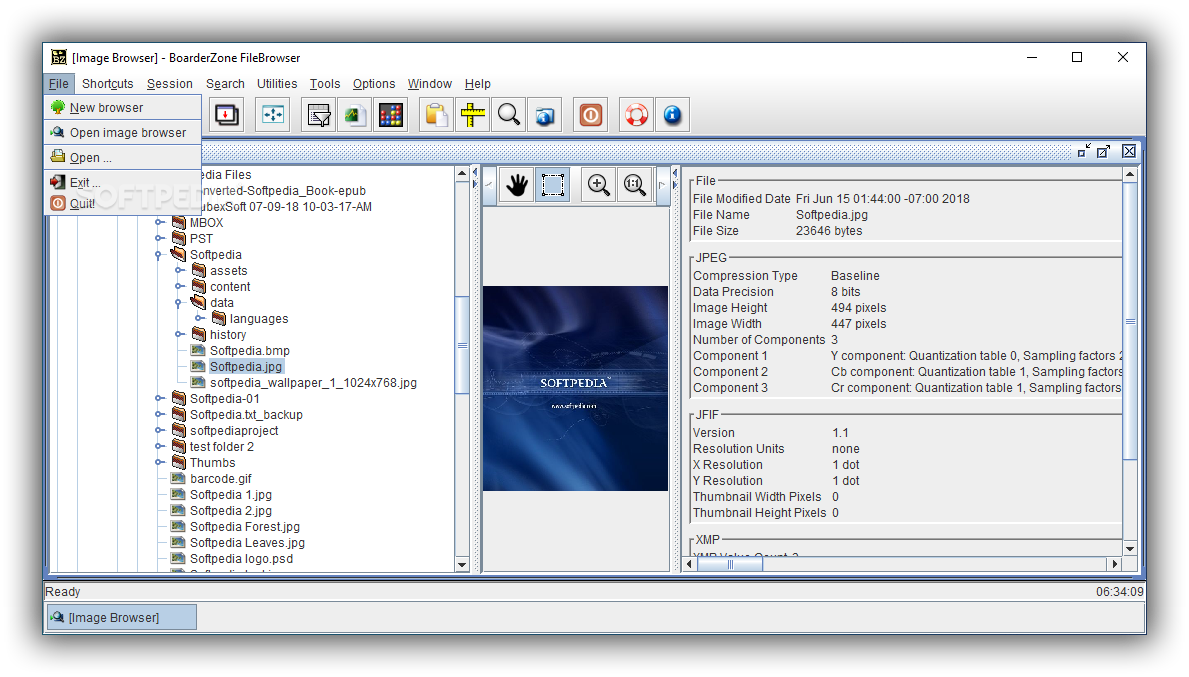This screenshot has width=1189, height=677.
Task: Click the Softpedia image preview
Action: 576,388
